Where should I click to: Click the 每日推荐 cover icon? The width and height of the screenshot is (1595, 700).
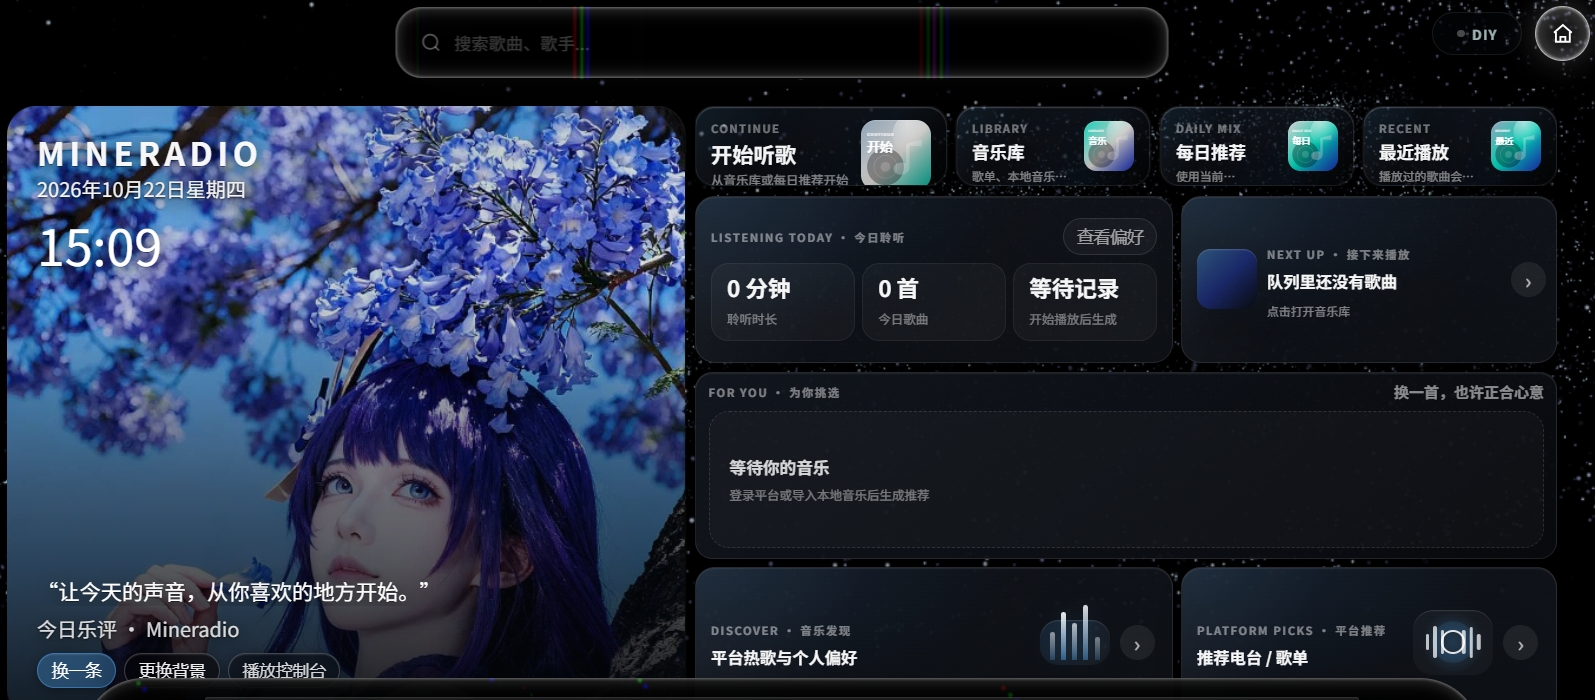click(x=1313, y=146)
